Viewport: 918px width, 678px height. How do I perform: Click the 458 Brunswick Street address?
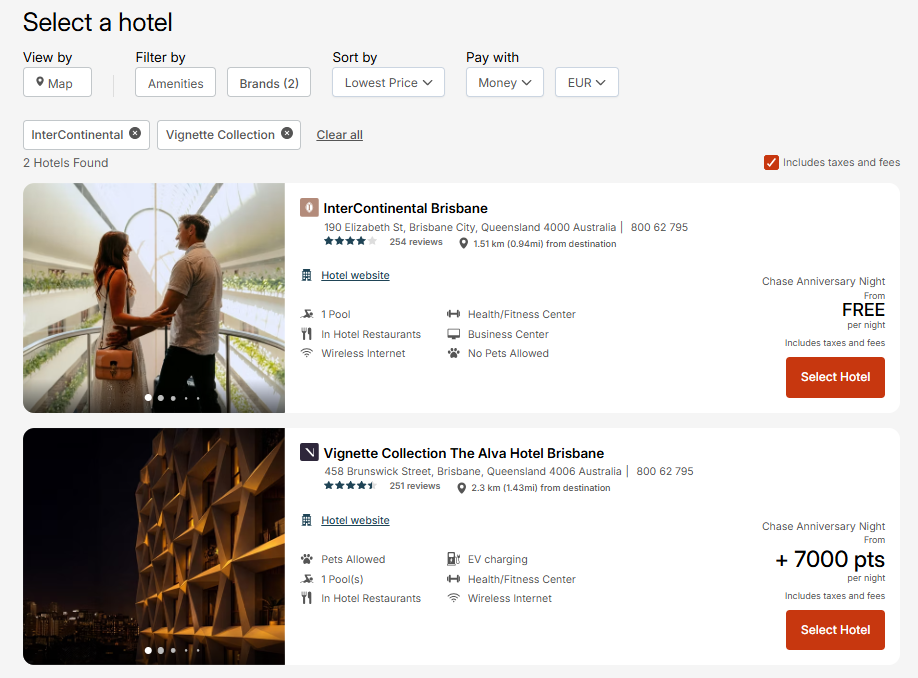[x=473, y=471]
